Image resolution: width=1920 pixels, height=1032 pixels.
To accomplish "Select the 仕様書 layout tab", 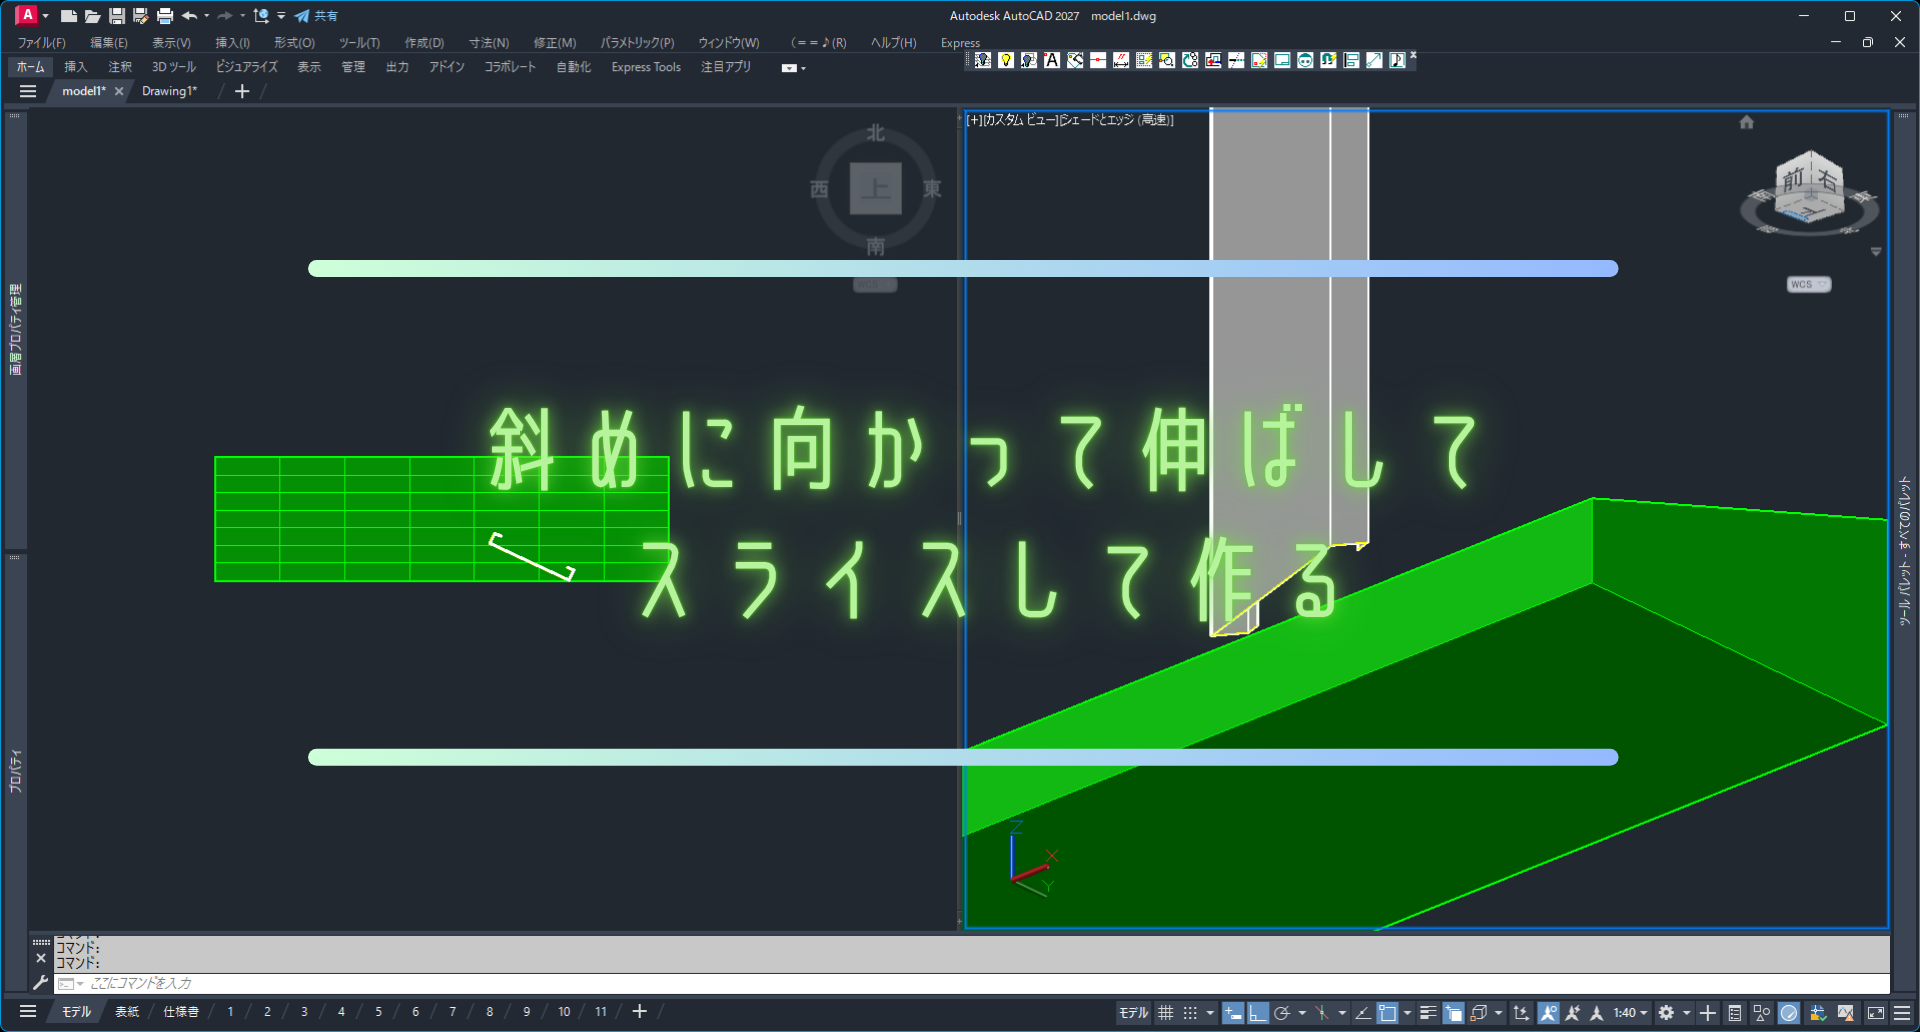I will (x=181, y=1012).
